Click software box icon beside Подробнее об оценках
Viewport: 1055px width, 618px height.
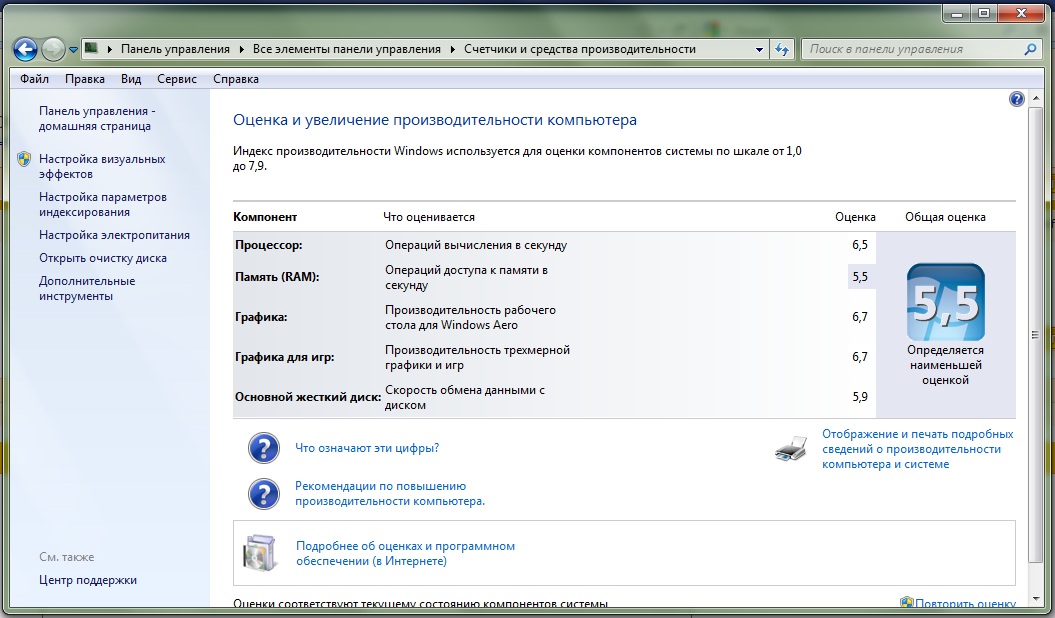pyautogui.click(x=260, y=553)
